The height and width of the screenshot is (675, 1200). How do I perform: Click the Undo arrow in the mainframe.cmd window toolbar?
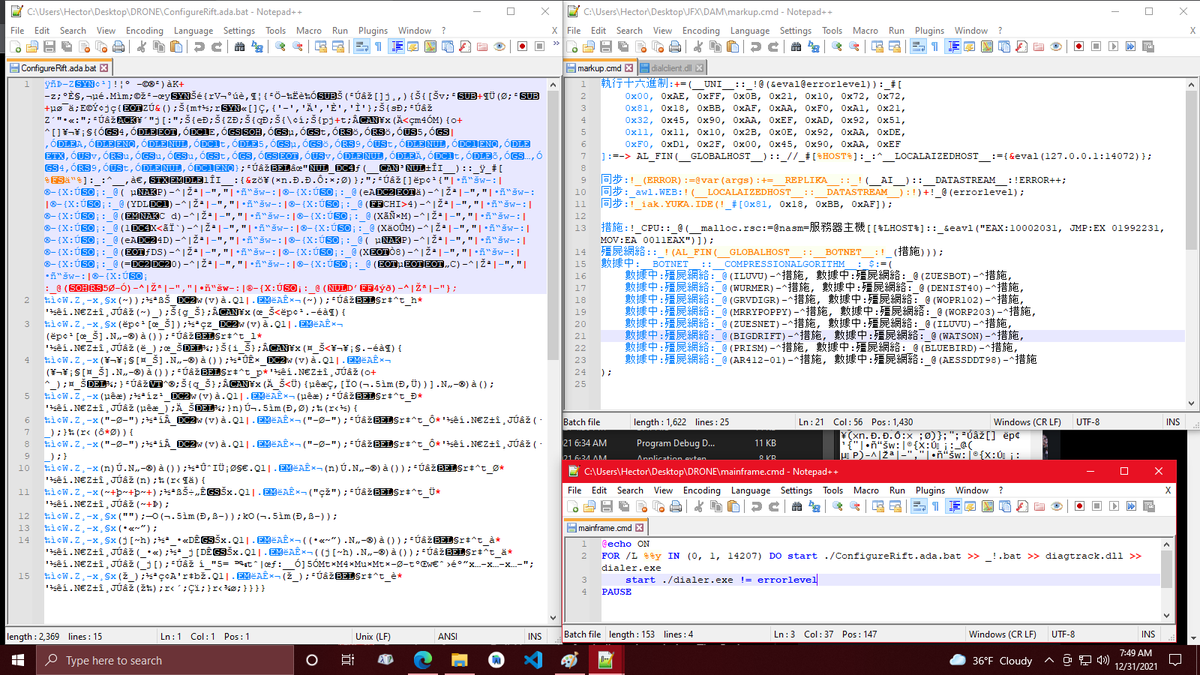tap(756, 506)
